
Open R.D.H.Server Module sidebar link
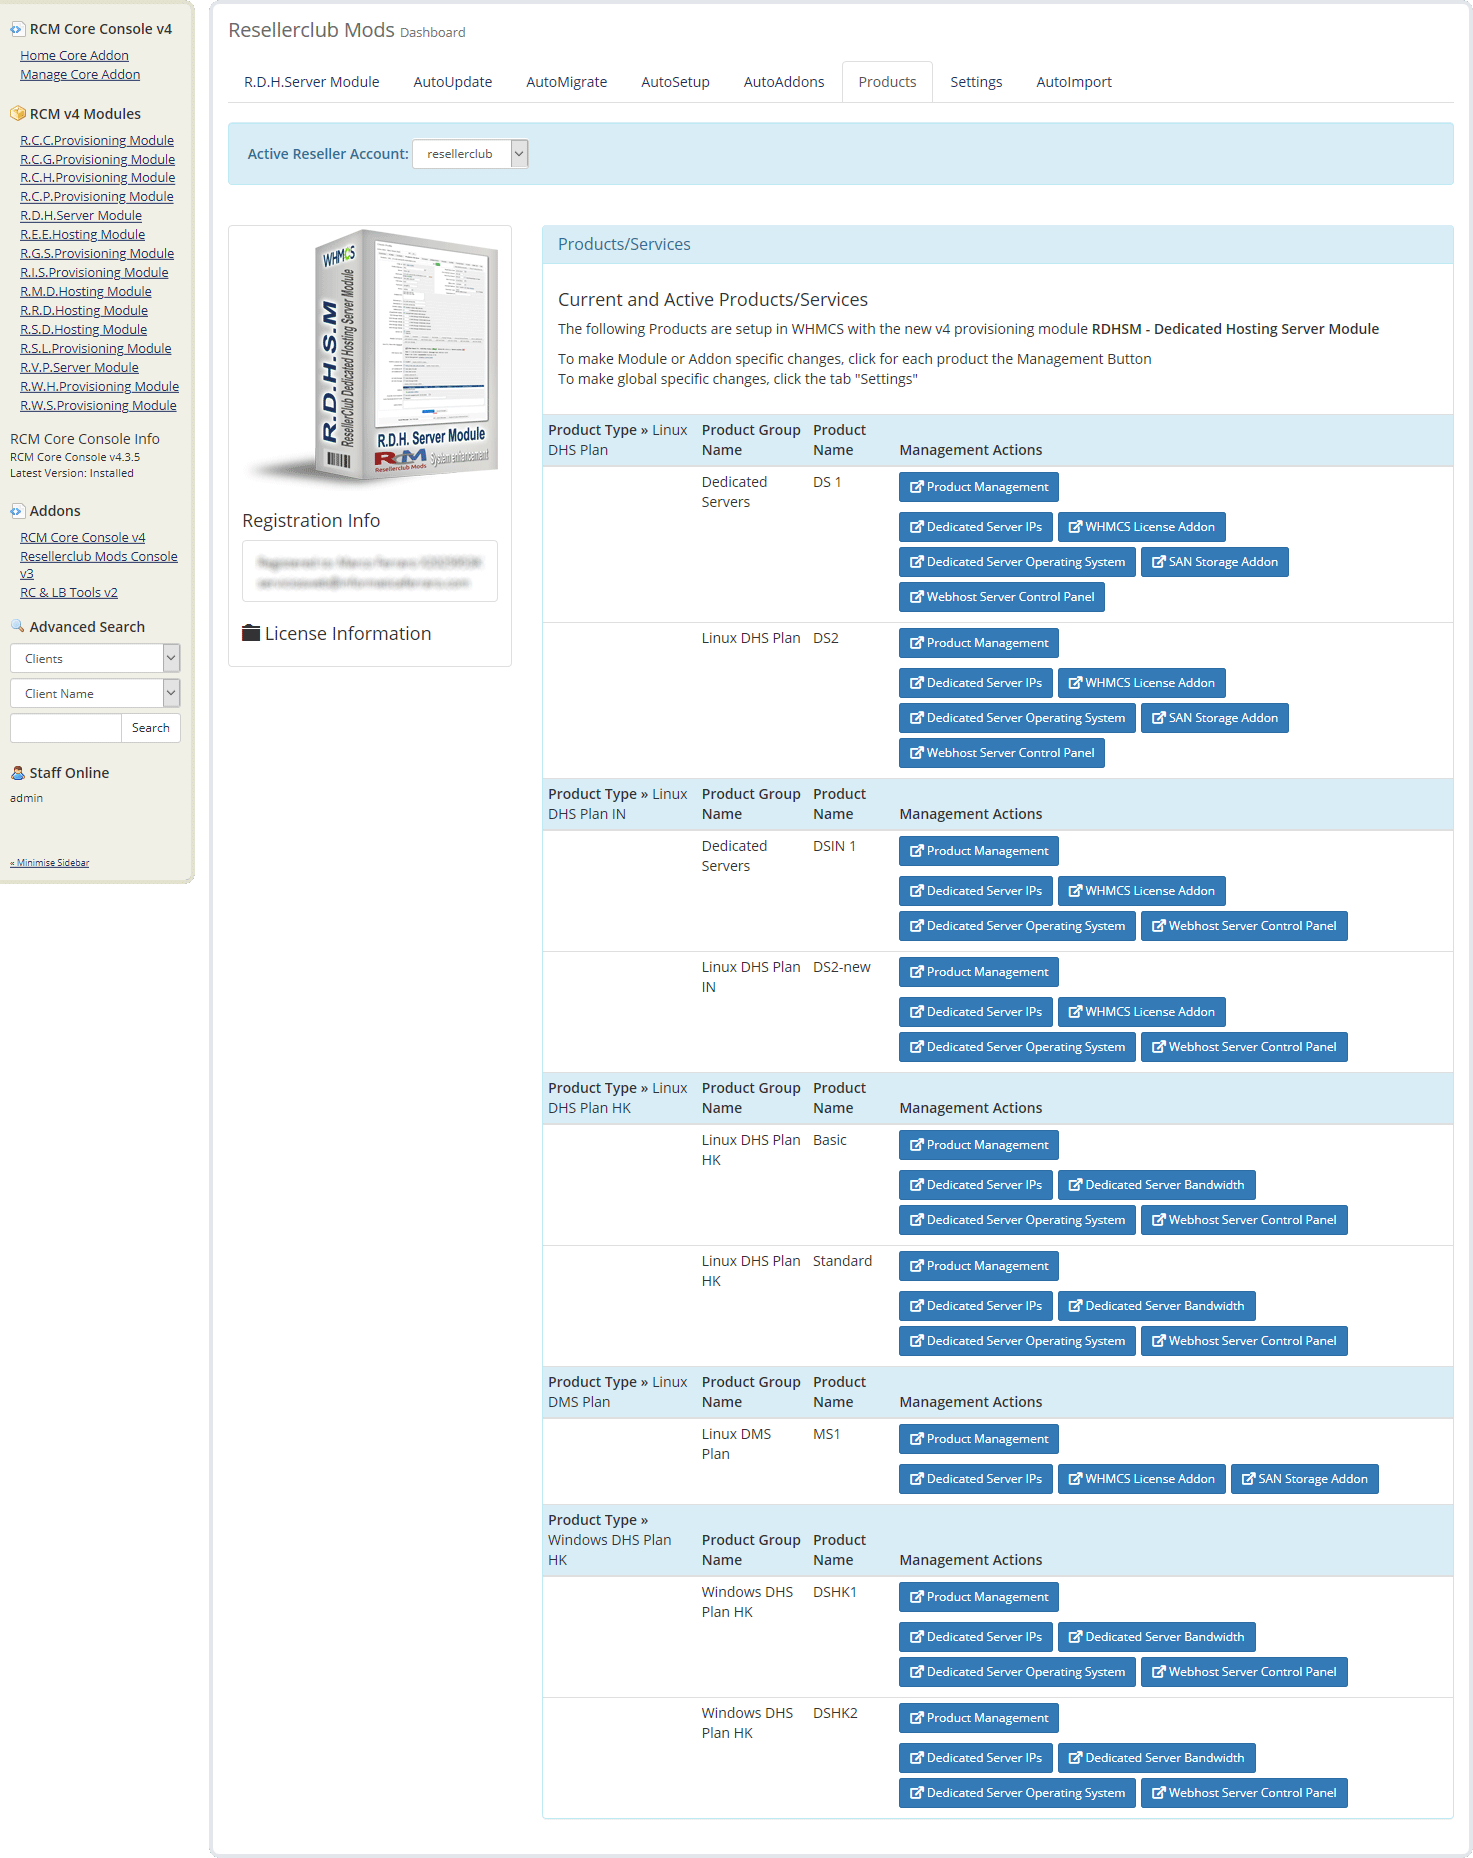pos(81,216)
